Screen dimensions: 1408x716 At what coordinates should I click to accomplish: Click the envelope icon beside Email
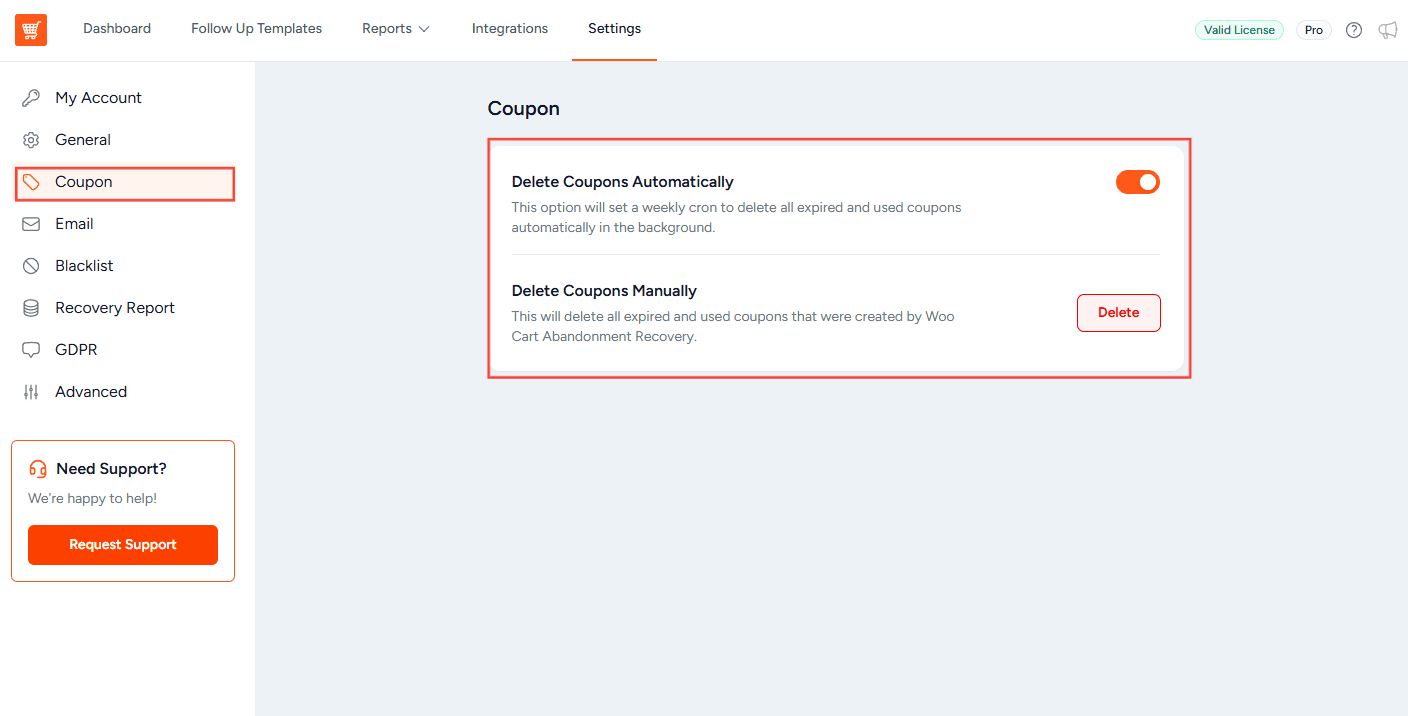(31, 224)
